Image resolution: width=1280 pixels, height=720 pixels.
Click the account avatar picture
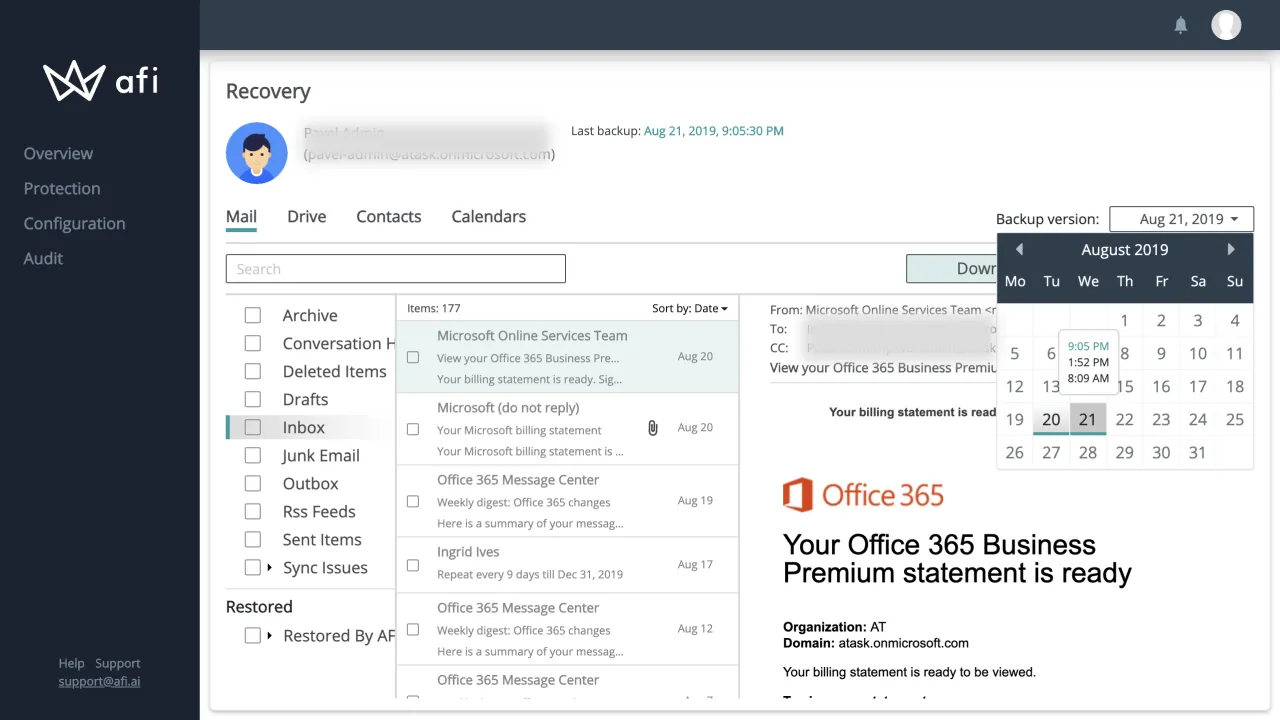pos(257,153)
